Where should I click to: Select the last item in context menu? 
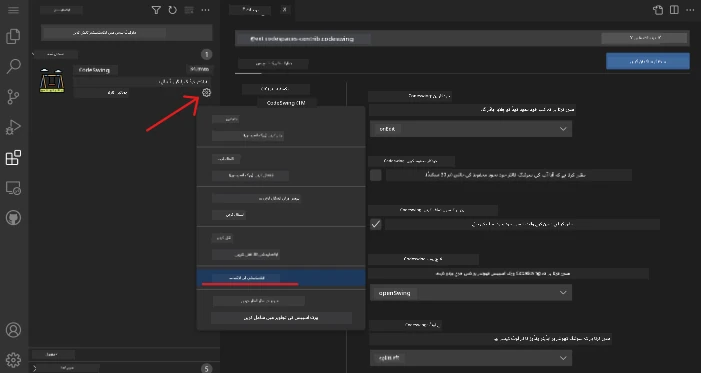(281, 318)
